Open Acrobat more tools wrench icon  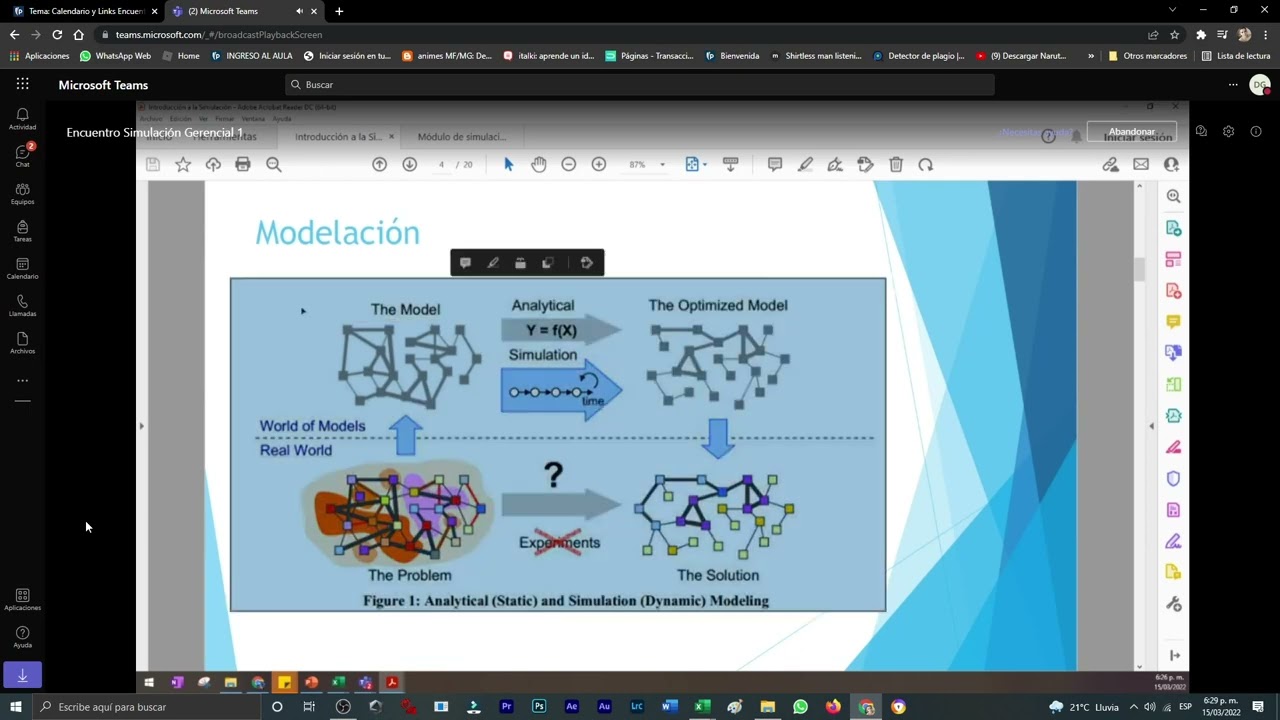pyautogui.click(x=1174, y=604)
